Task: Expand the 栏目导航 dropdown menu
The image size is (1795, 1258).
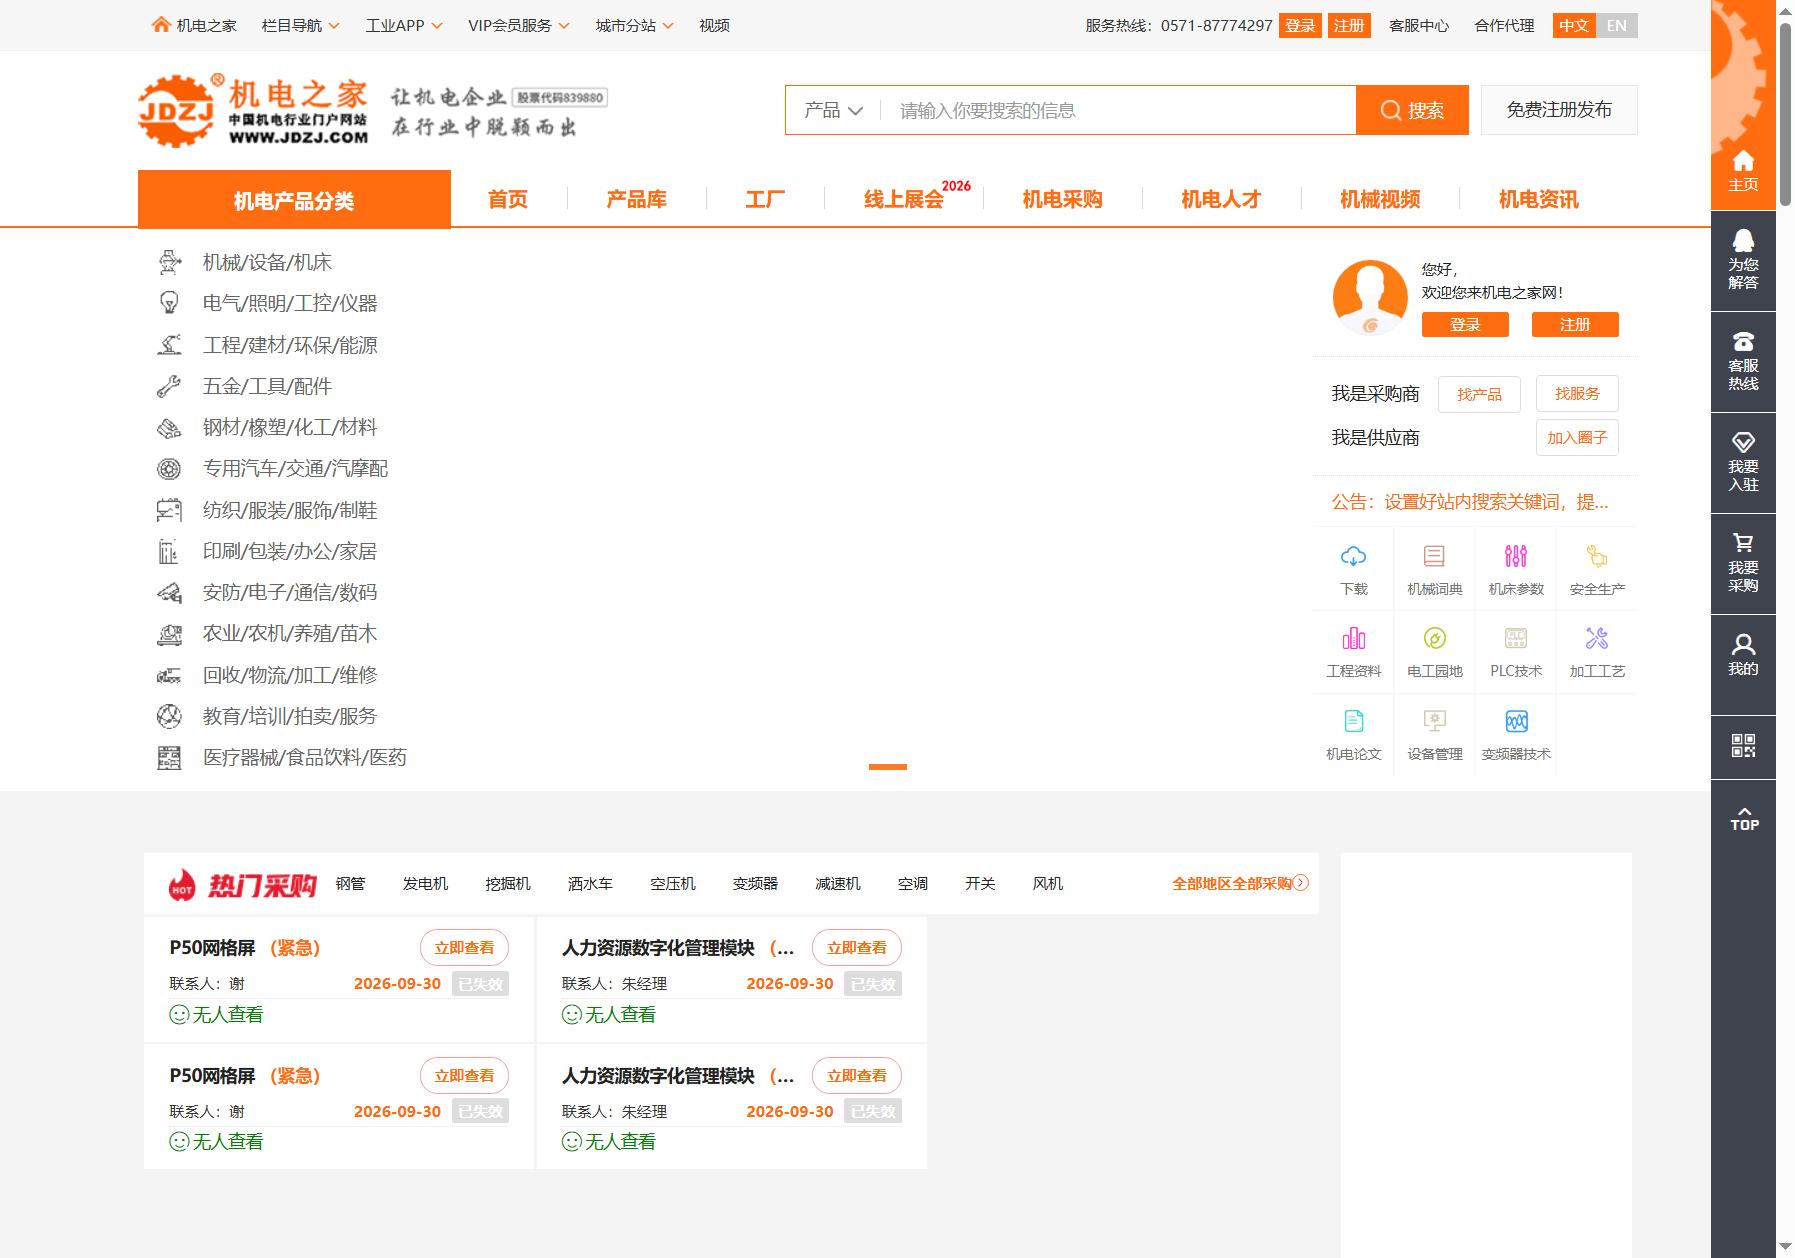Action: point(300,26)
